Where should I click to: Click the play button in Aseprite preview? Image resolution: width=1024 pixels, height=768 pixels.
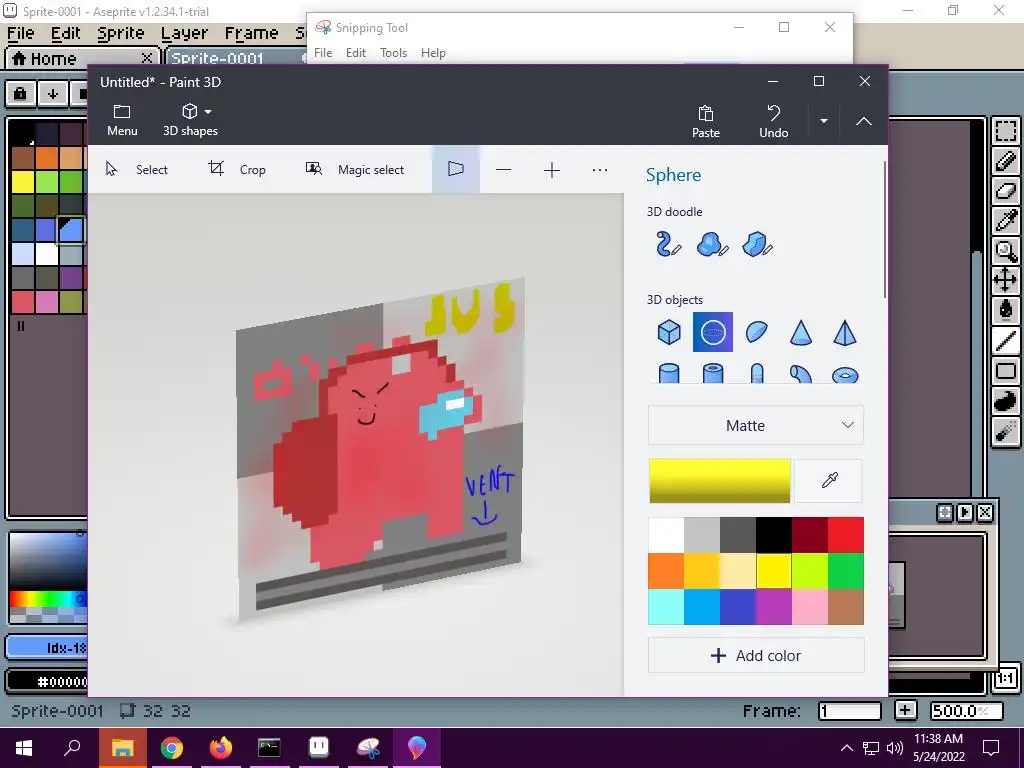tap(965, 513)
